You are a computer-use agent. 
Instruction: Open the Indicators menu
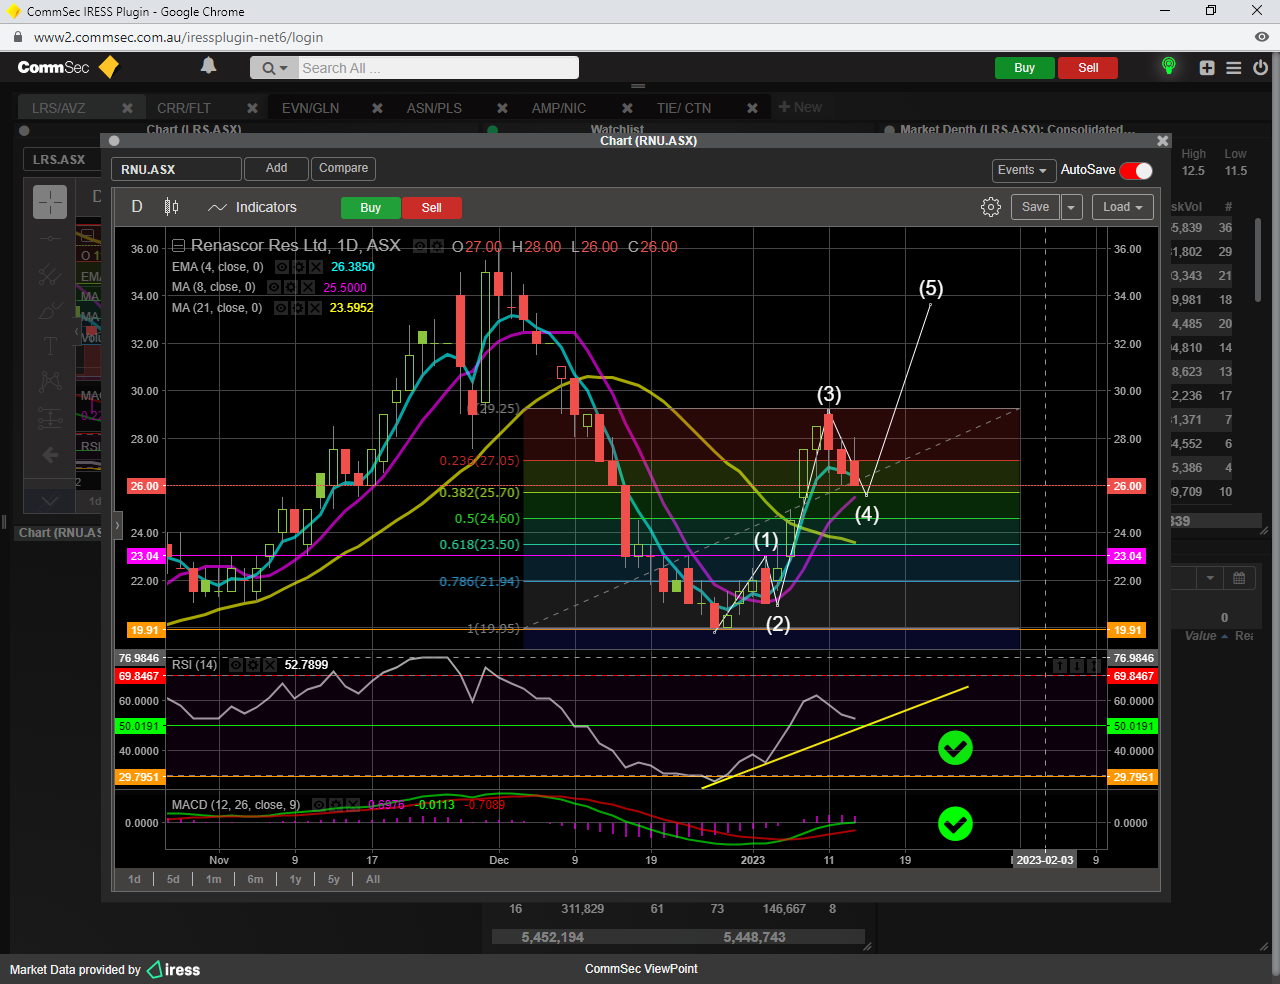(x=252, y=207)
